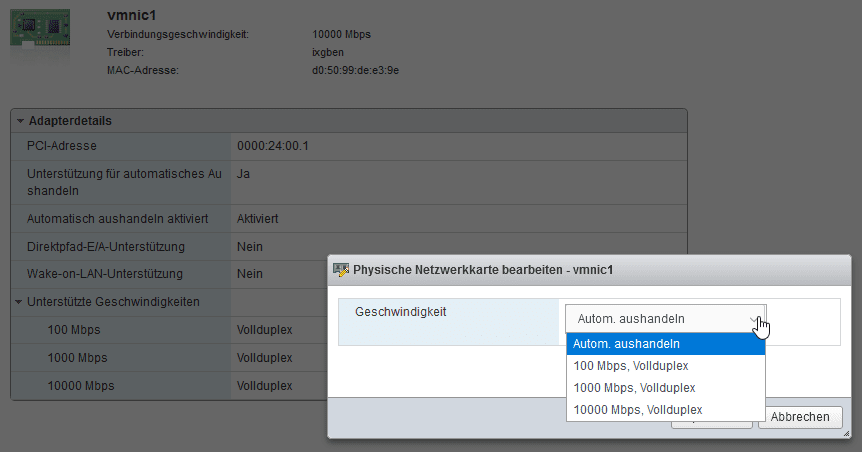Click the dialog resize grip corner
Viewport: 862px width, 452px height.
846,434
